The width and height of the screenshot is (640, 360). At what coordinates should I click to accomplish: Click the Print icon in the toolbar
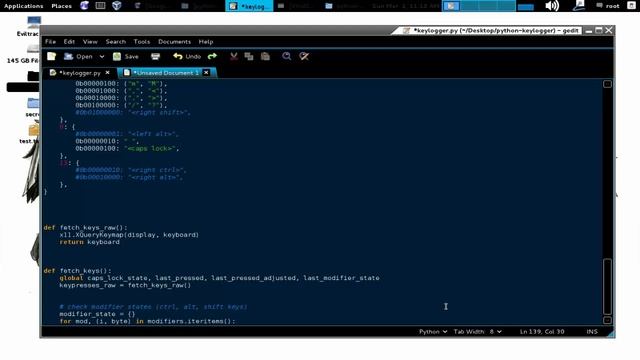(x=156, y=56)
